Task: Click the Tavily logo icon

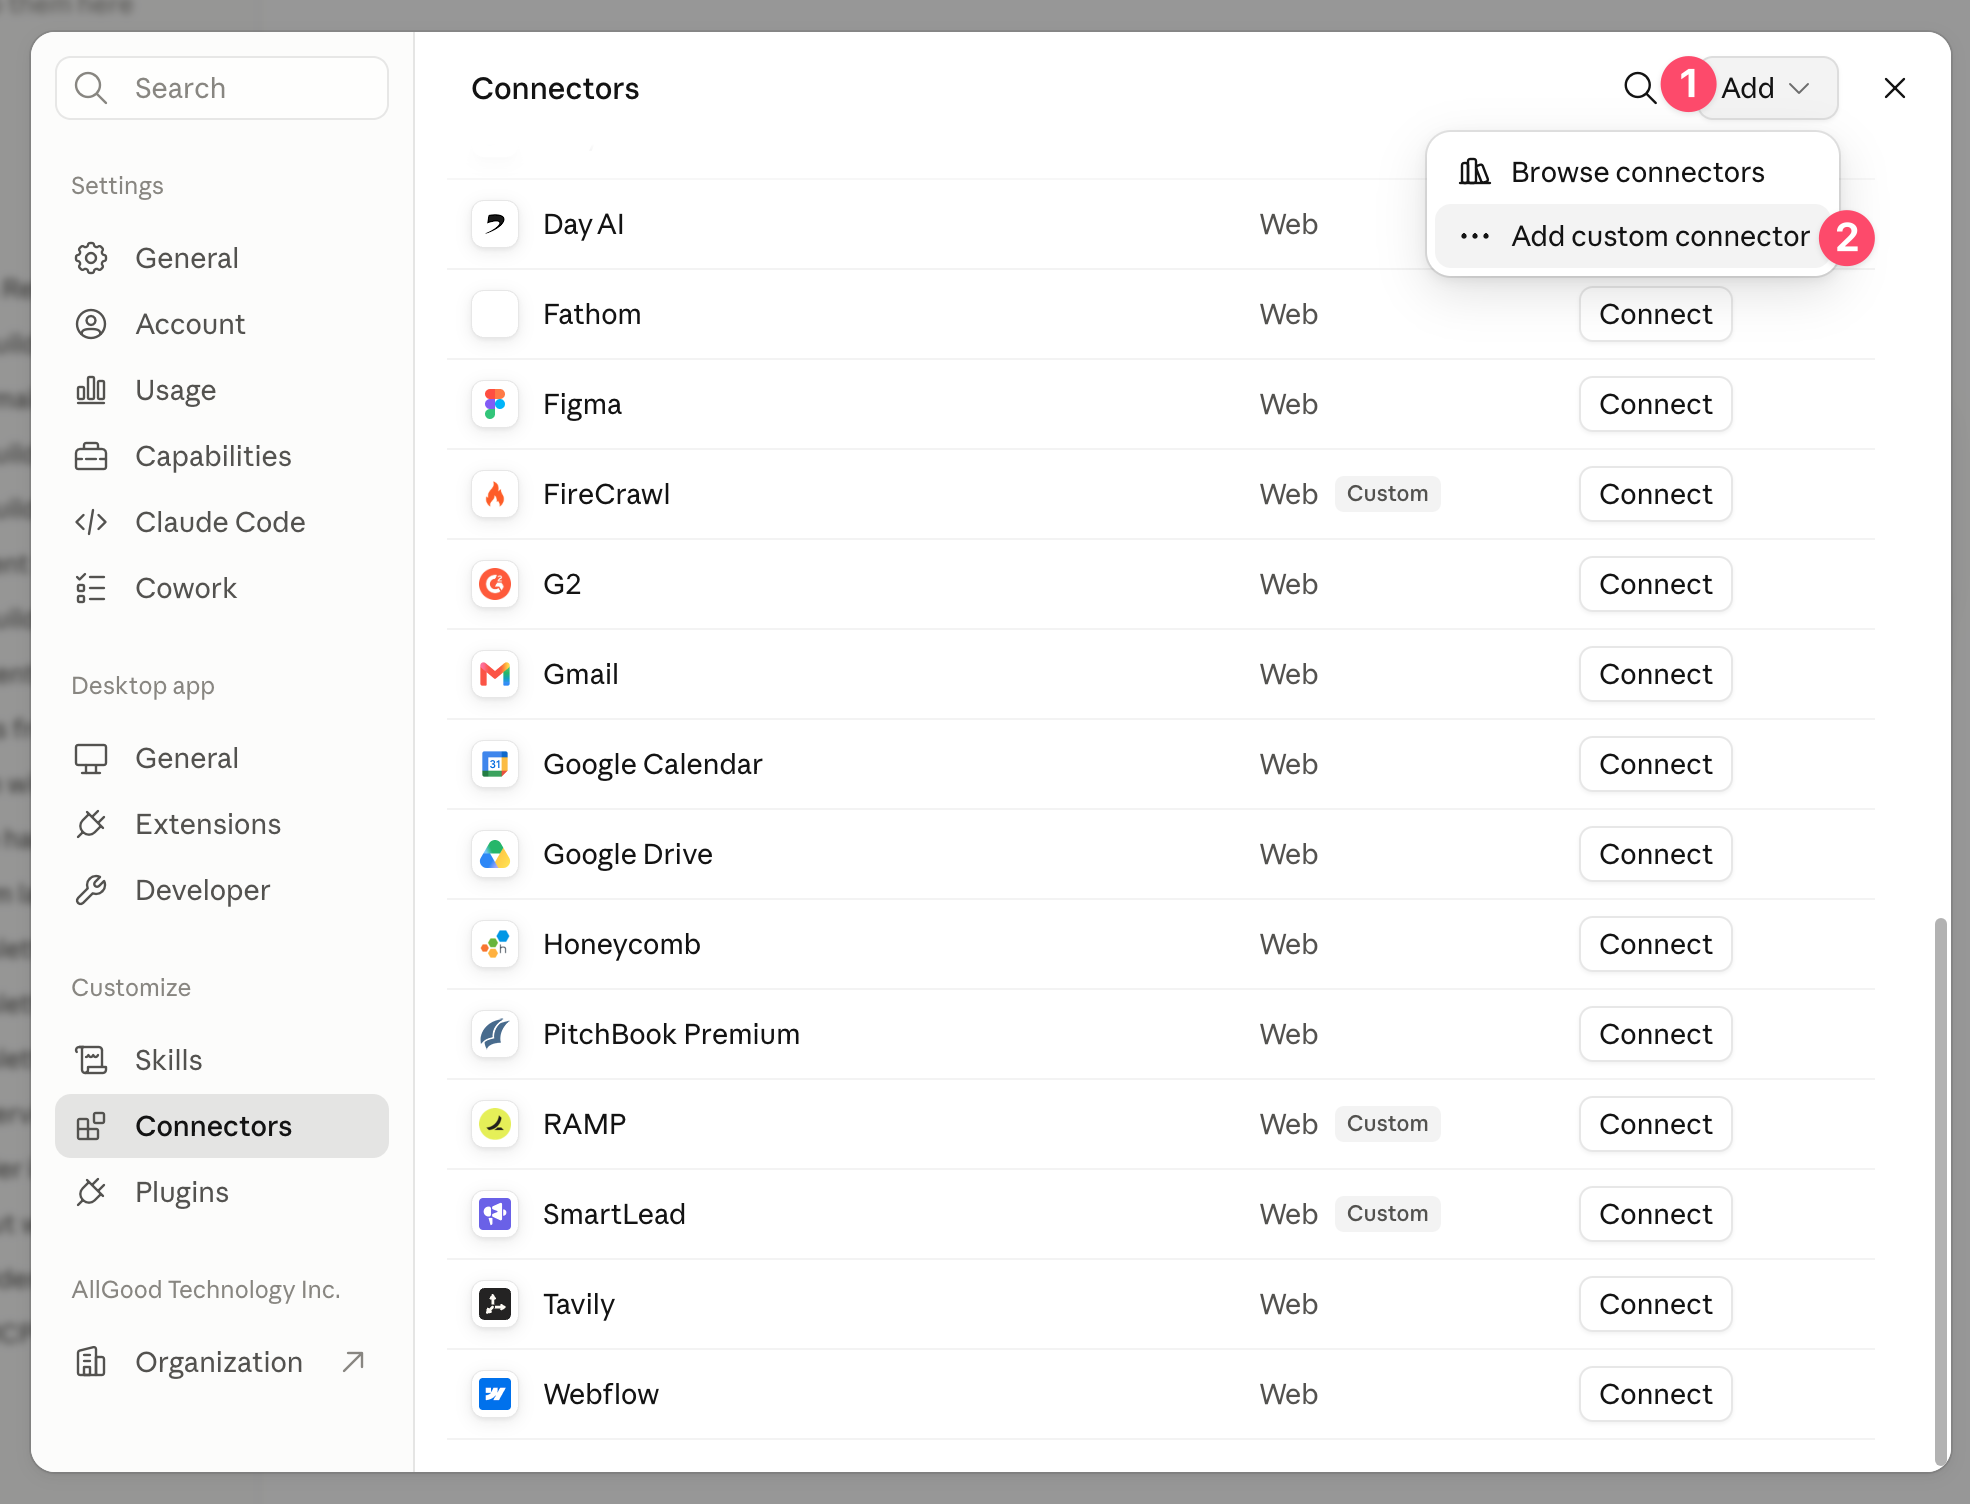Action: click(495, 1304)
